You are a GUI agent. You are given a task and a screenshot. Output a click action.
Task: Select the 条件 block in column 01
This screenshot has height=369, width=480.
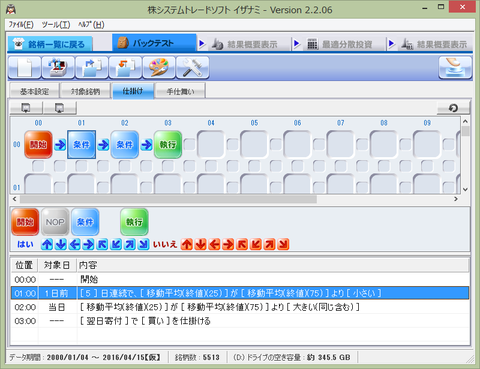click(x=82, y=144)
